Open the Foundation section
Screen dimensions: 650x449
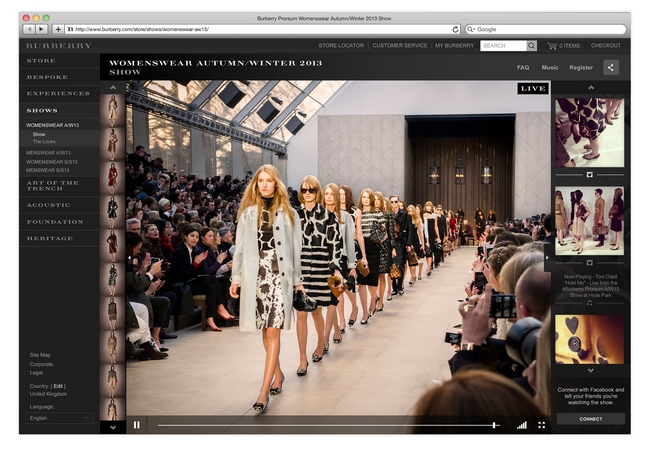55,222
